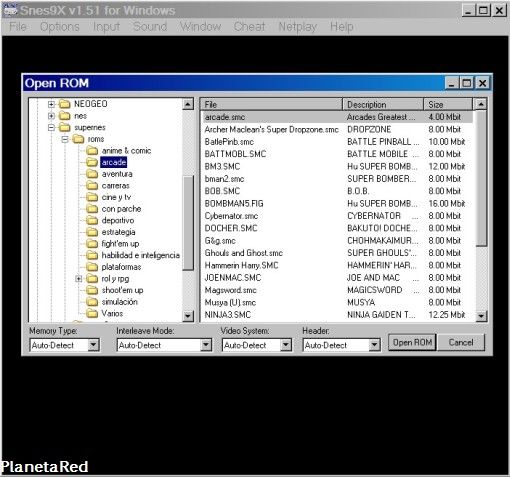This screenshot has height=477, width=510.
Task: Click the estrategia folder icon
Action: pyautogui.click(x=92, y=232)
